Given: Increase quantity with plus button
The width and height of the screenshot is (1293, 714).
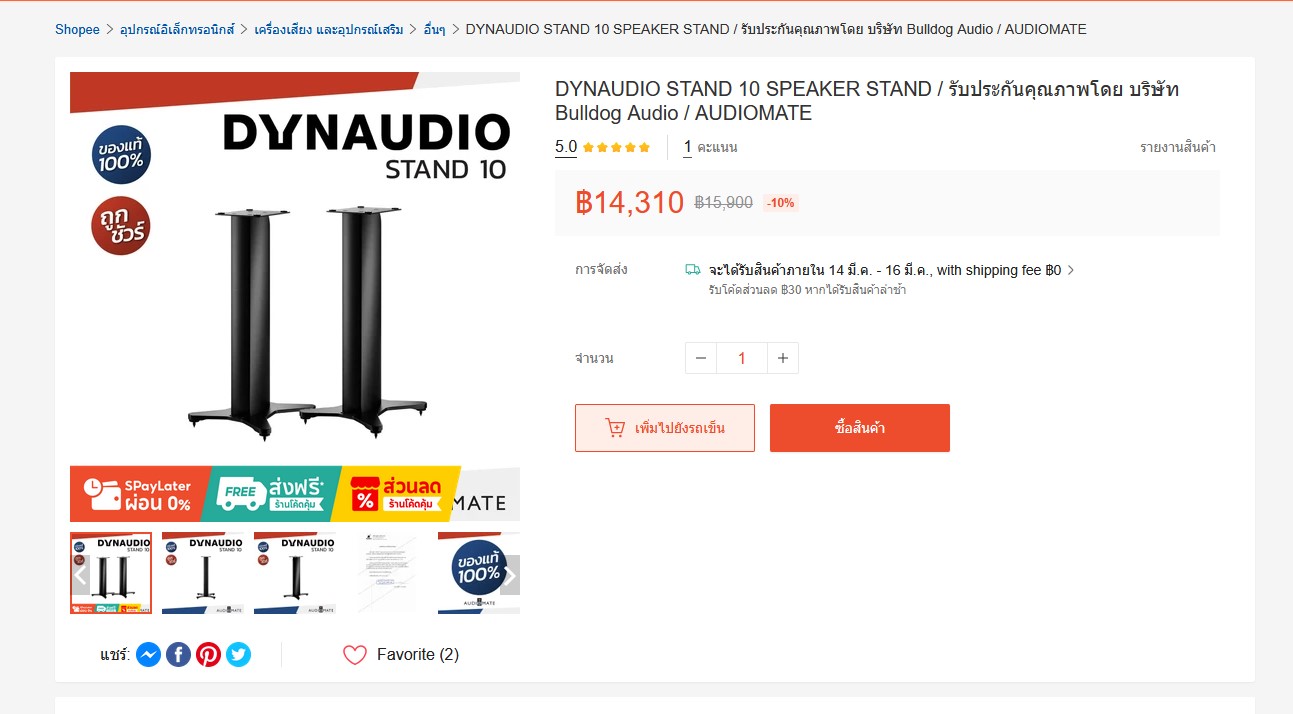Looking at the screenshot, I should [x=783, y=358].
